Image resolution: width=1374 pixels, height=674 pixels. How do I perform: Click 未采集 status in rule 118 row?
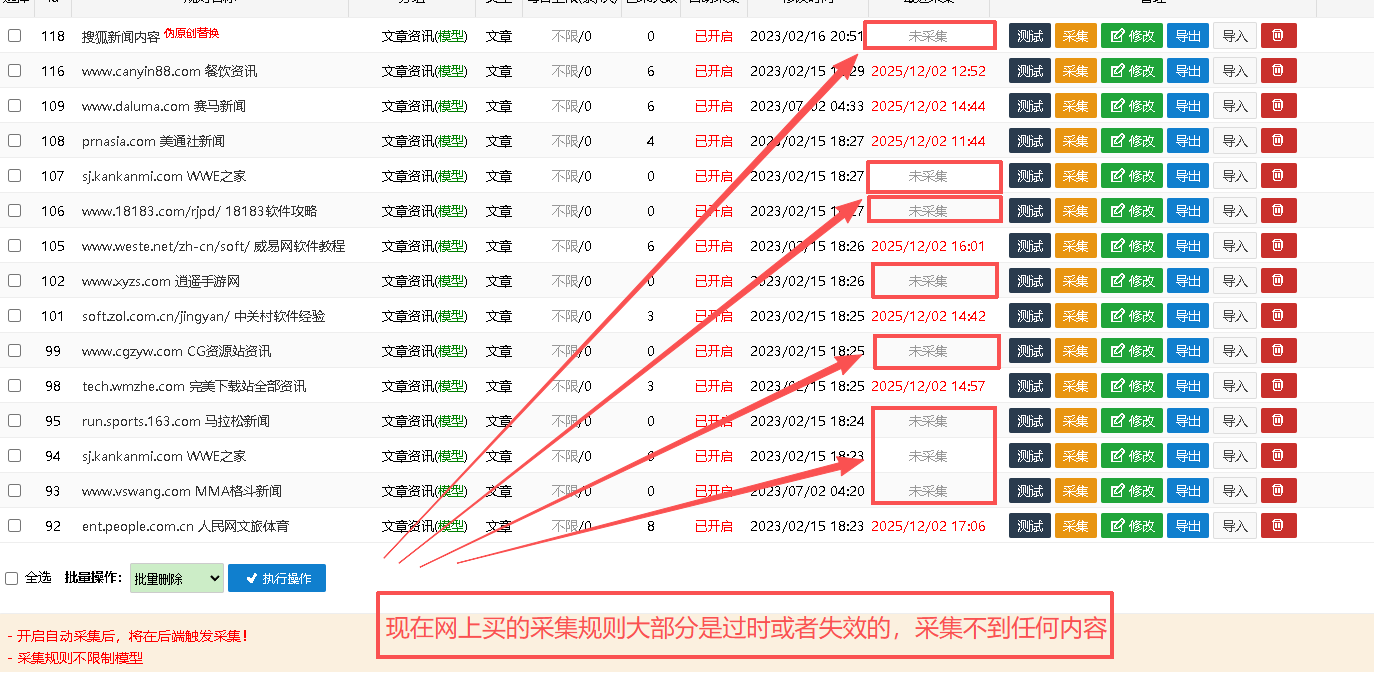[928, 36]
